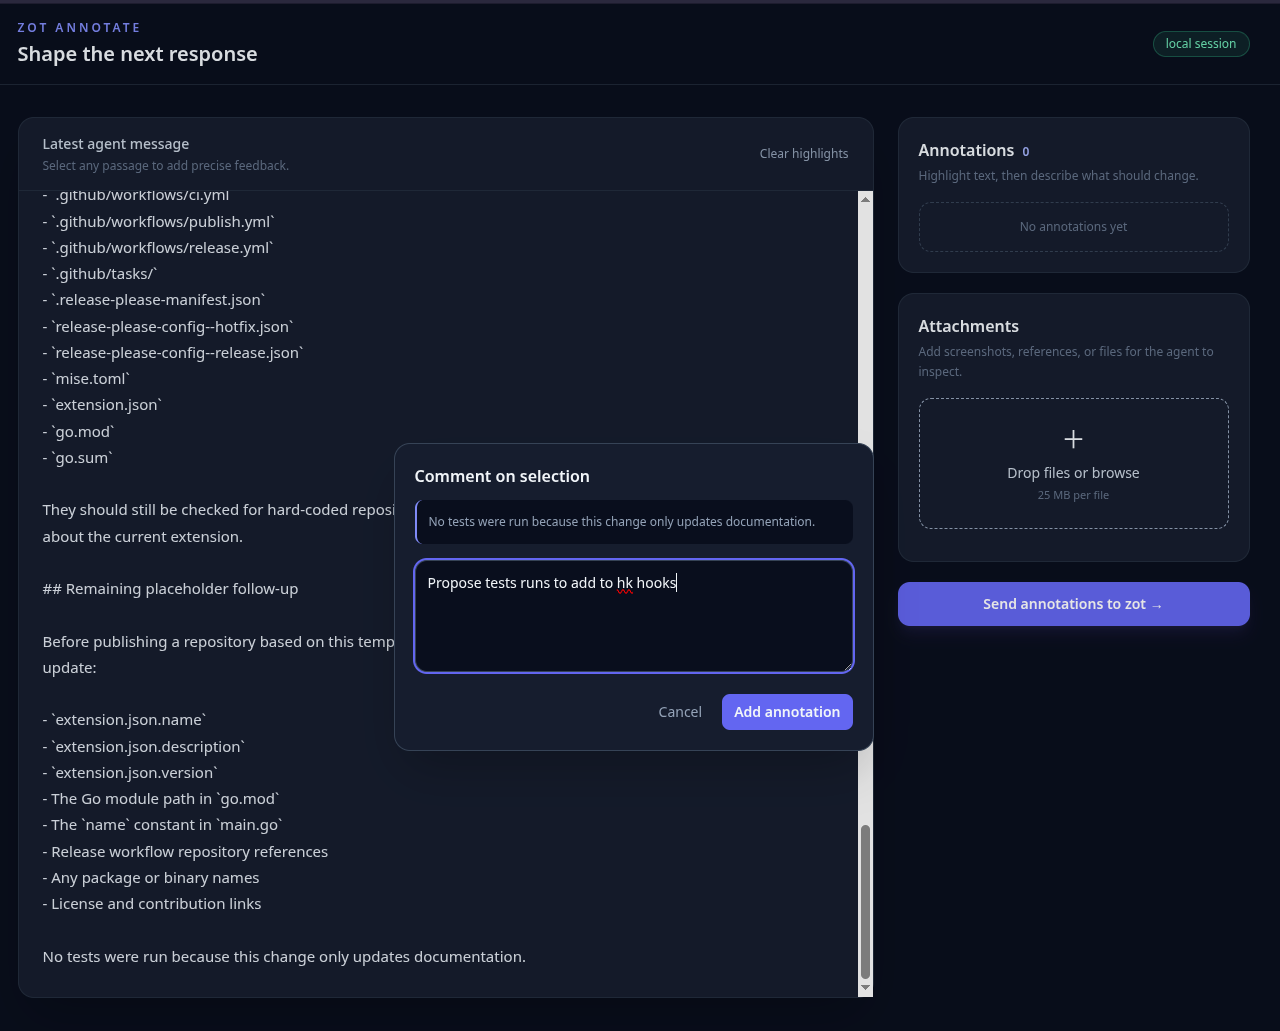1280x1031 pixels.
Task: Clear highlights in the latest agent message
Action: click(804, 154)
